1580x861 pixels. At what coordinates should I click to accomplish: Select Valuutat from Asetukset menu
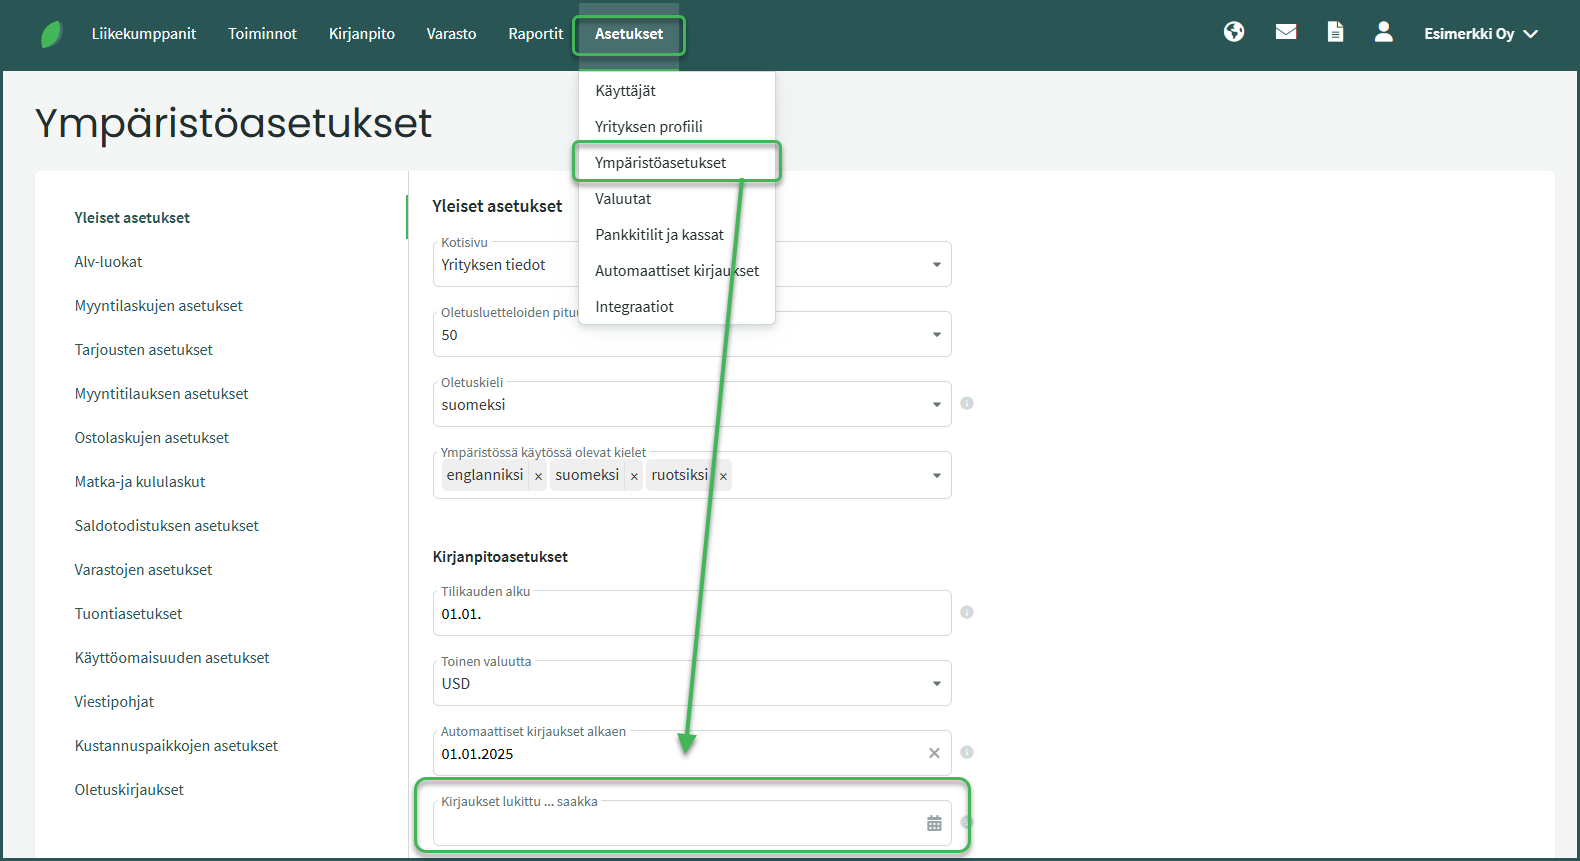(x=623, y=199)
